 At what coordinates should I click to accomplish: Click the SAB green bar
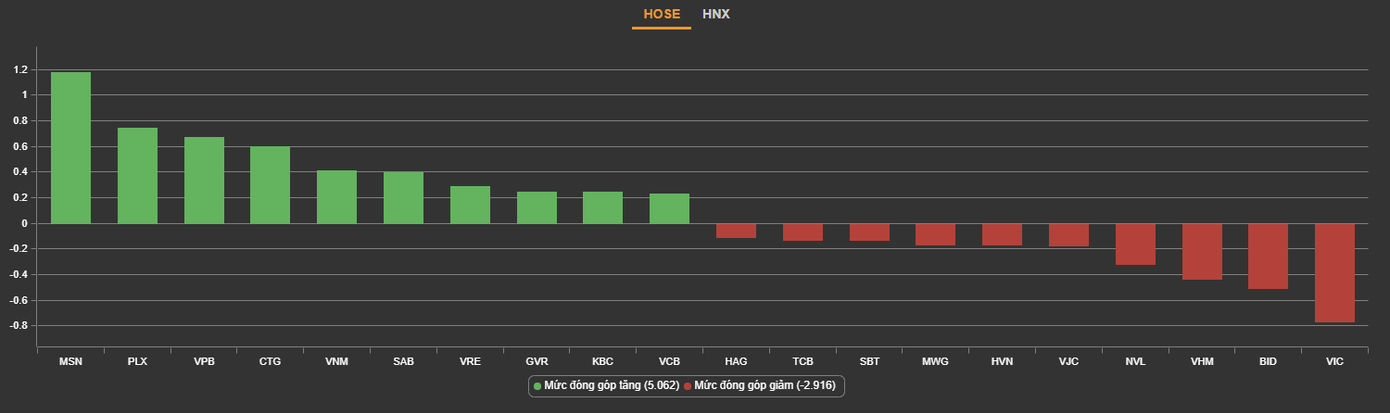(403, 198)
